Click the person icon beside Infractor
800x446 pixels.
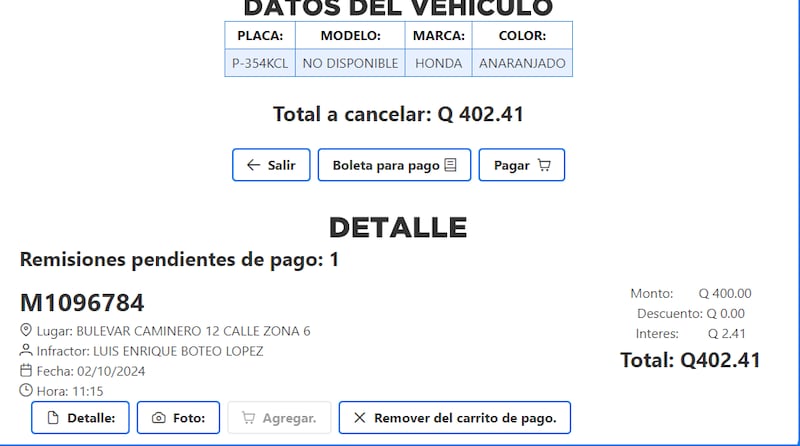pos(26,350)
